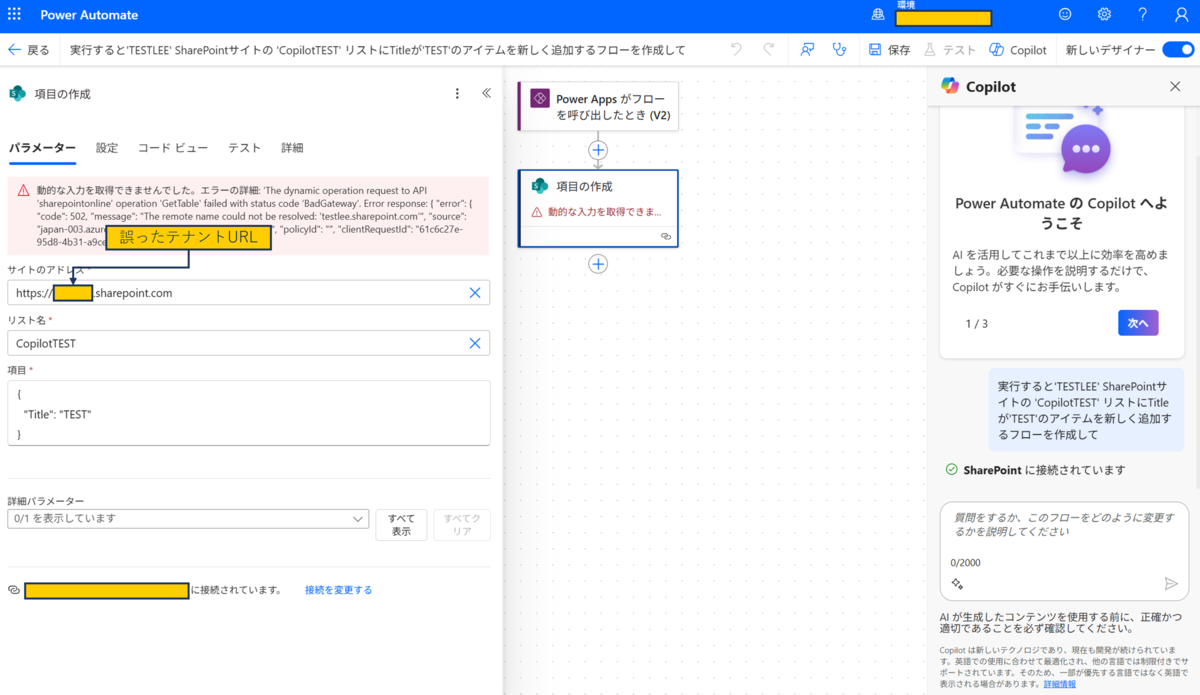The image size is (1200, 695).
Task: Open the flow checker stethoscope icon
Action: click(x=838, y=49)
